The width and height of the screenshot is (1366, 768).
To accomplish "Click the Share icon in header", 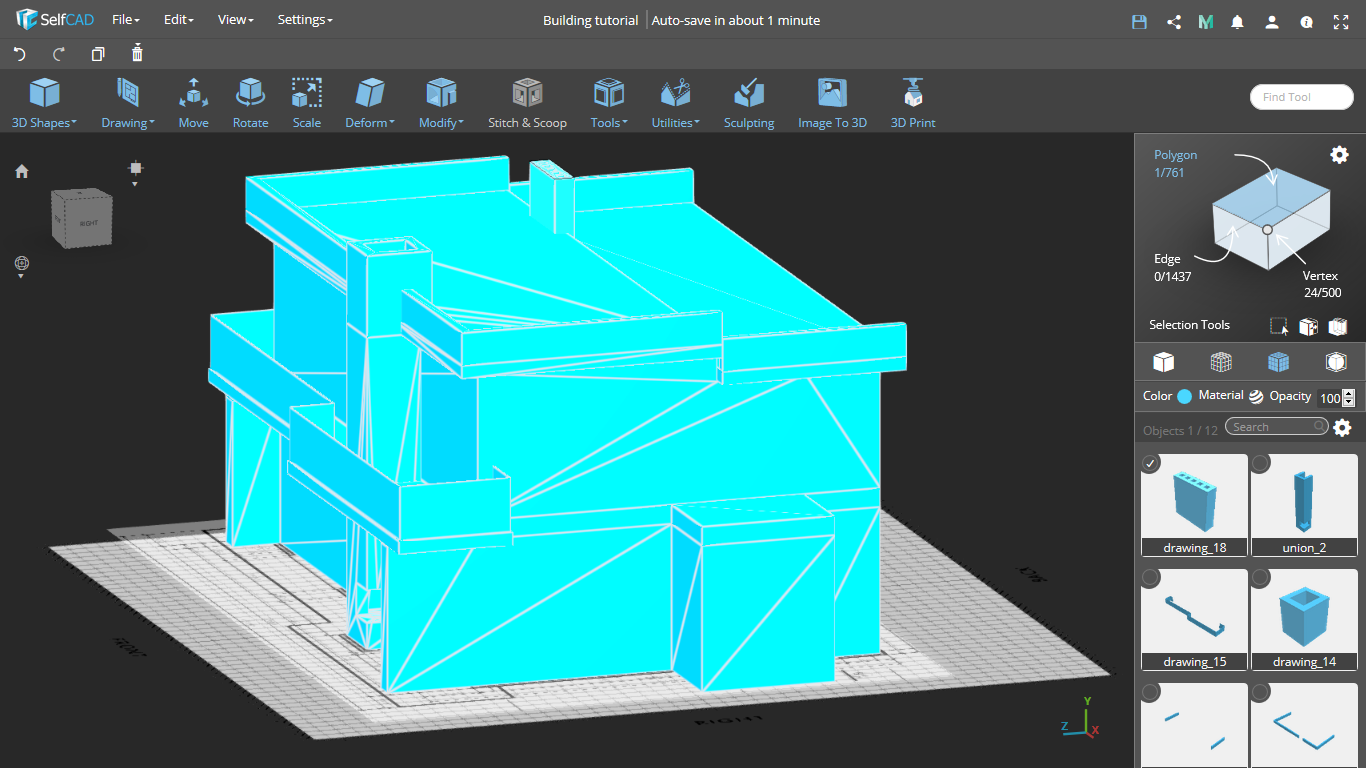I will 1174,21.
